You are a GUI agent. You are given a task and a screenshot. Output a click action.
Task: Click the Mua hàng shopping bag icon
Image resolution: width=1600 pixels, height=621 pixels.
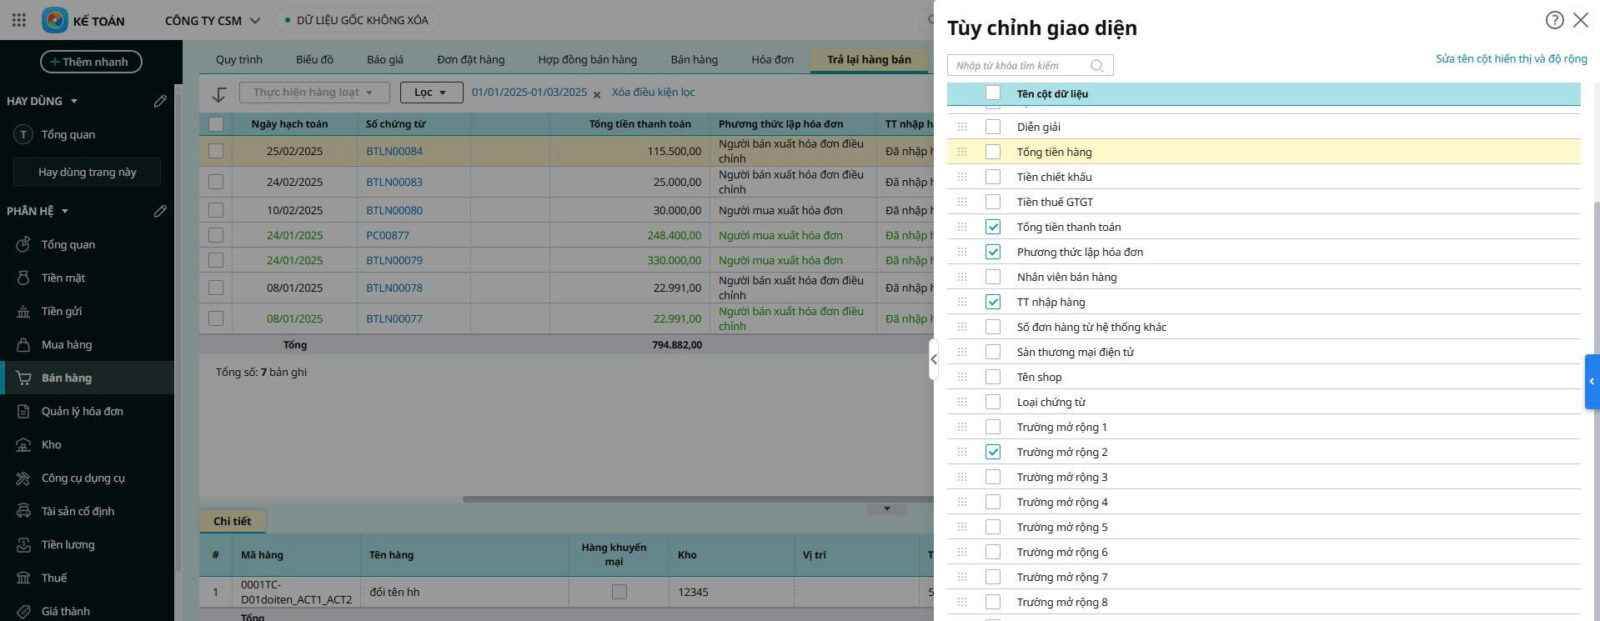(23, 345)
